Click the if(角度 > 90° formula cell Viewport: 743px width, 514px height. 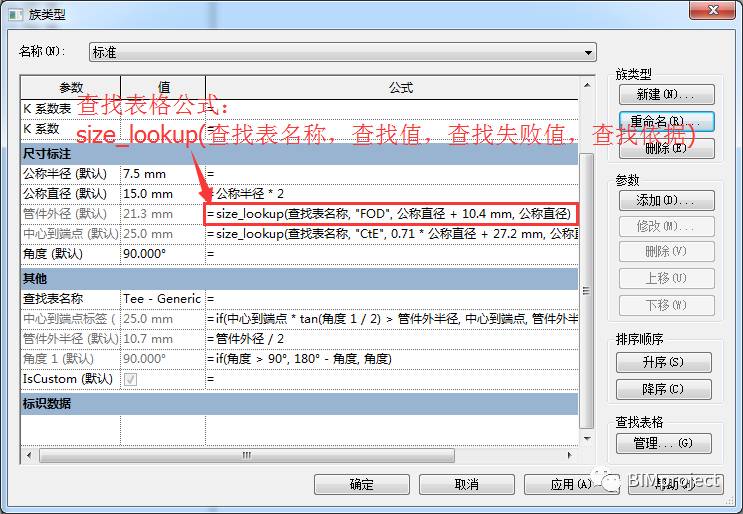[x=392, y=359]
